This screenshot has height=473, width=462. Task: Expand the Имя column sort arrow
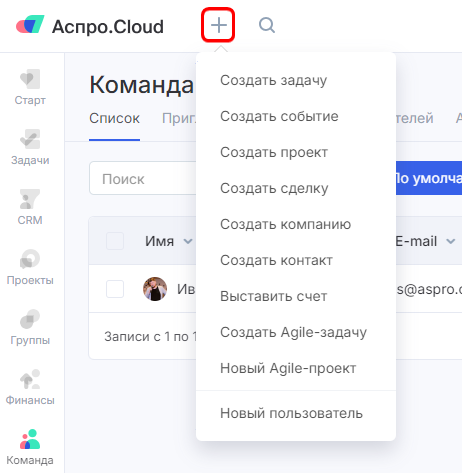coord(188,241)
